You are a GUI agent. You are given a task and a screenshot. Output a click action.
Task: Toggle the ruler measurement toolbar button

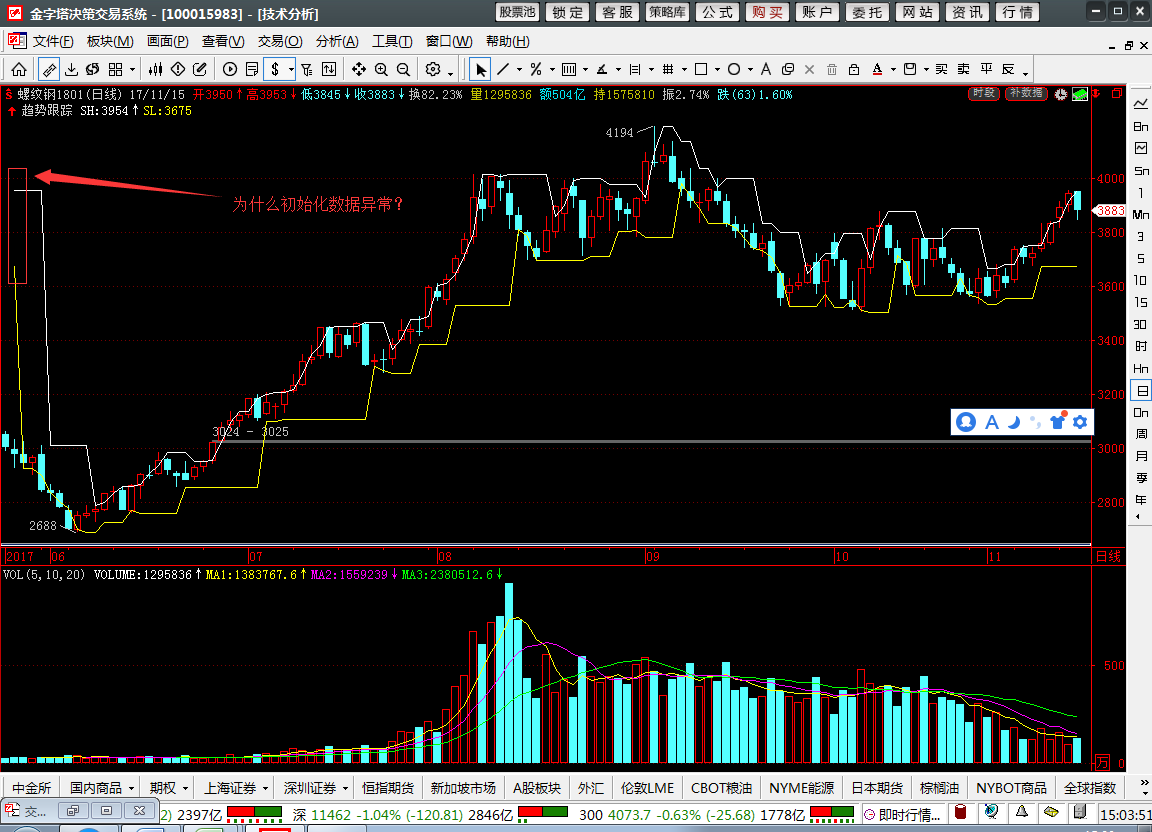(48, 69)
